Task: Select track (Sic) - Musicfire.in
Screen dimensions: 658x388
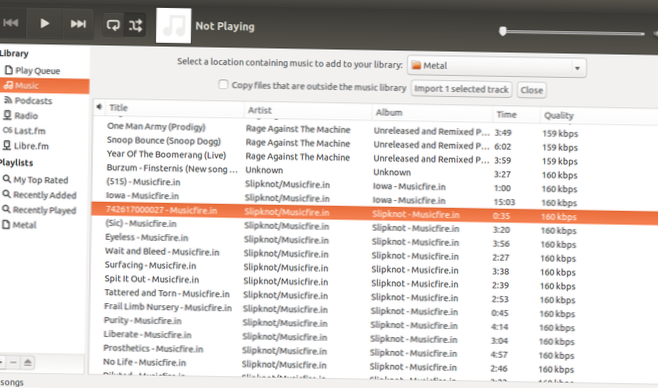Action: point(141,224)
